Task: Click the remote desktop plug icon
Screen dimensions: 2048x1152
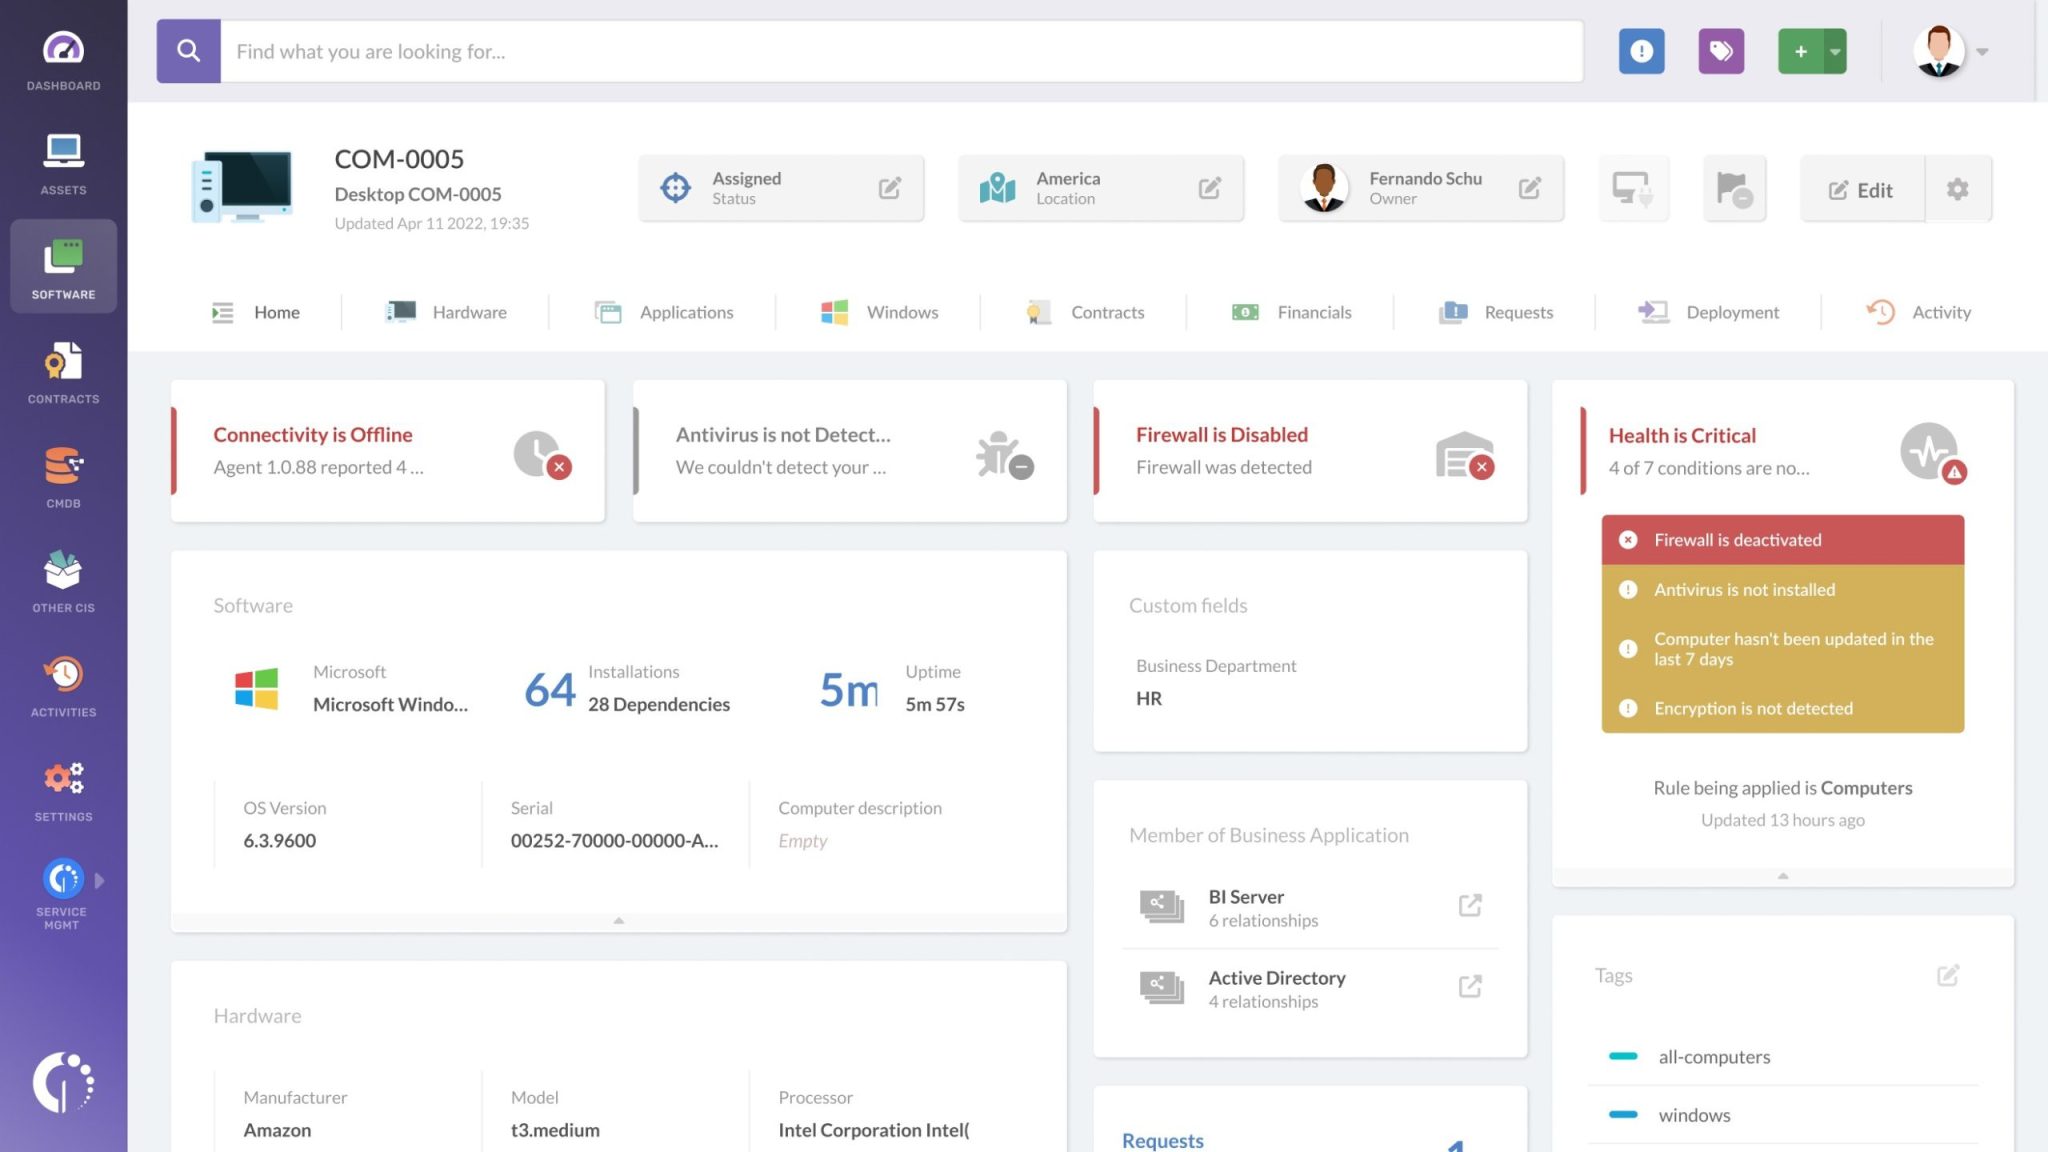Action: [x=1632, y=188]
